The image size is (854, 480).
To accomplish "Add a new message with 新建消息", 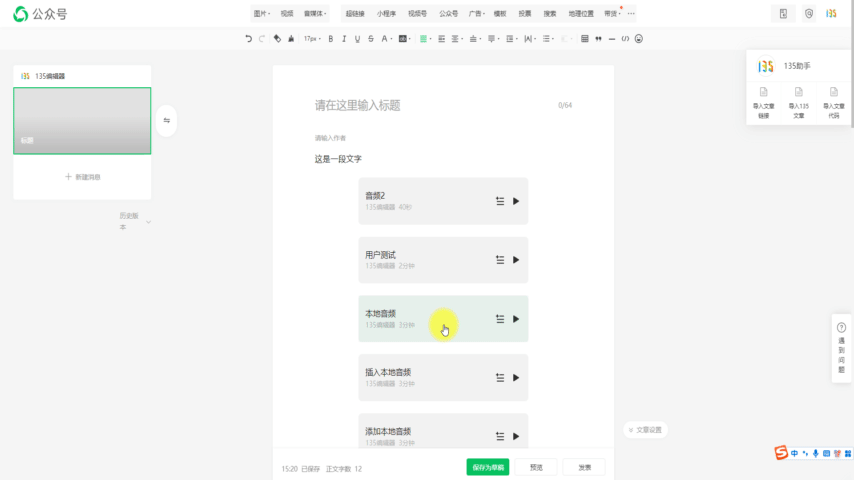I will click(x=82, y=177).
